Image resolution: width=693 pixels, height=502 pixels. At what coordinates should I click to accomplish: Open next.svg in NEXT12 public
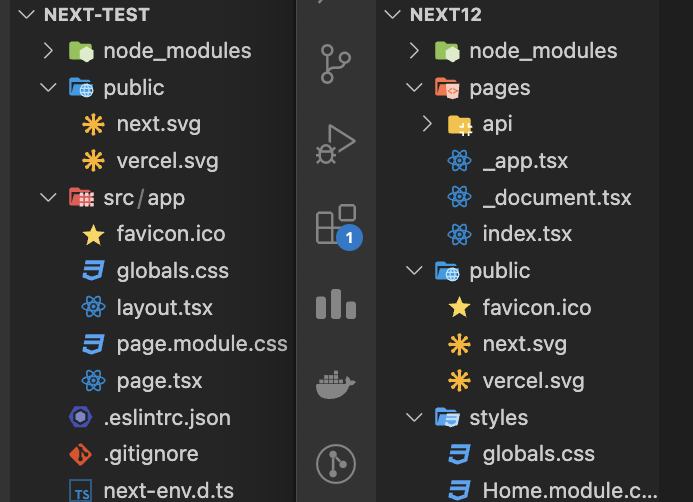point(525,344)
